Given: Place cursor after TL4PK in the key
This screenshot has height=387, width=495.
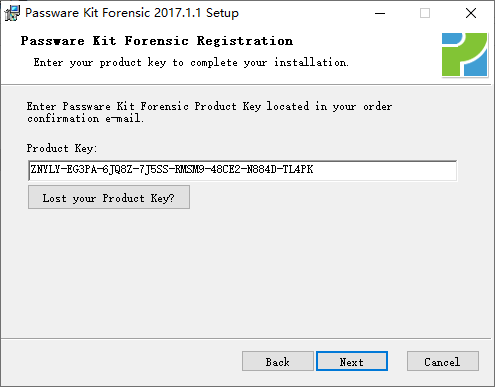Looking at the screenshot, I should tap(315, 170).
